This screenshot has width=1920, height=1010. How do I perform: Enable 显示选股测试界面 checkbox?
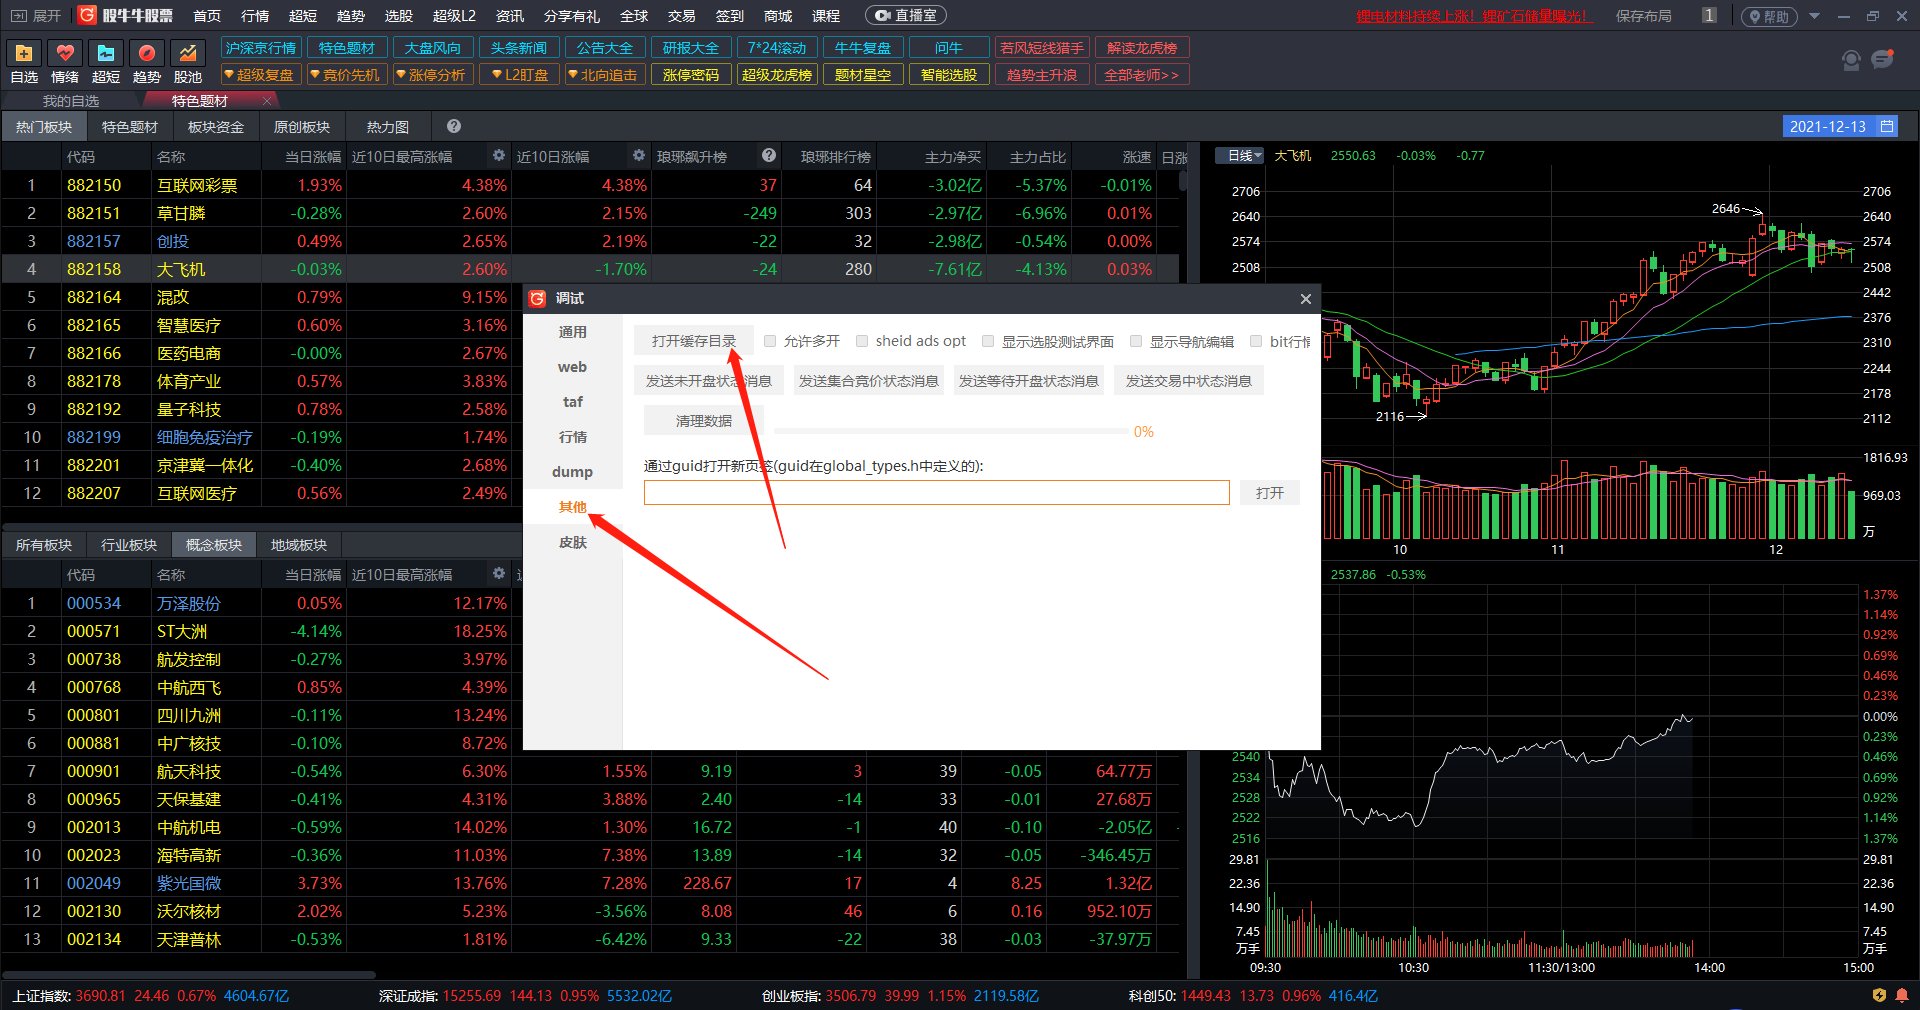coord(988,341)
